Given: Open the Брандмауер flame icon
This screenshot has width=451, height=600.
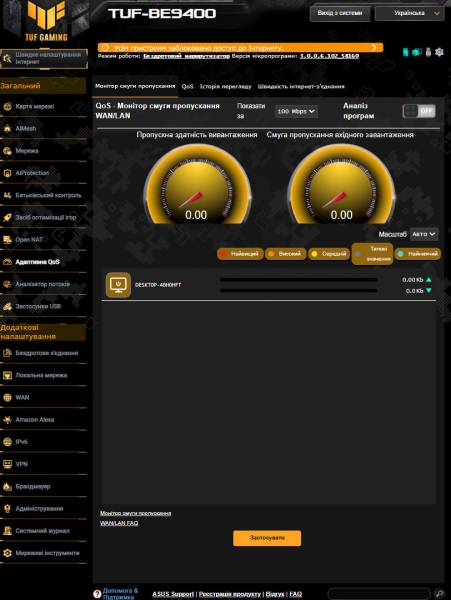Looking at the screenshot, I should click(x=7, y=486).
